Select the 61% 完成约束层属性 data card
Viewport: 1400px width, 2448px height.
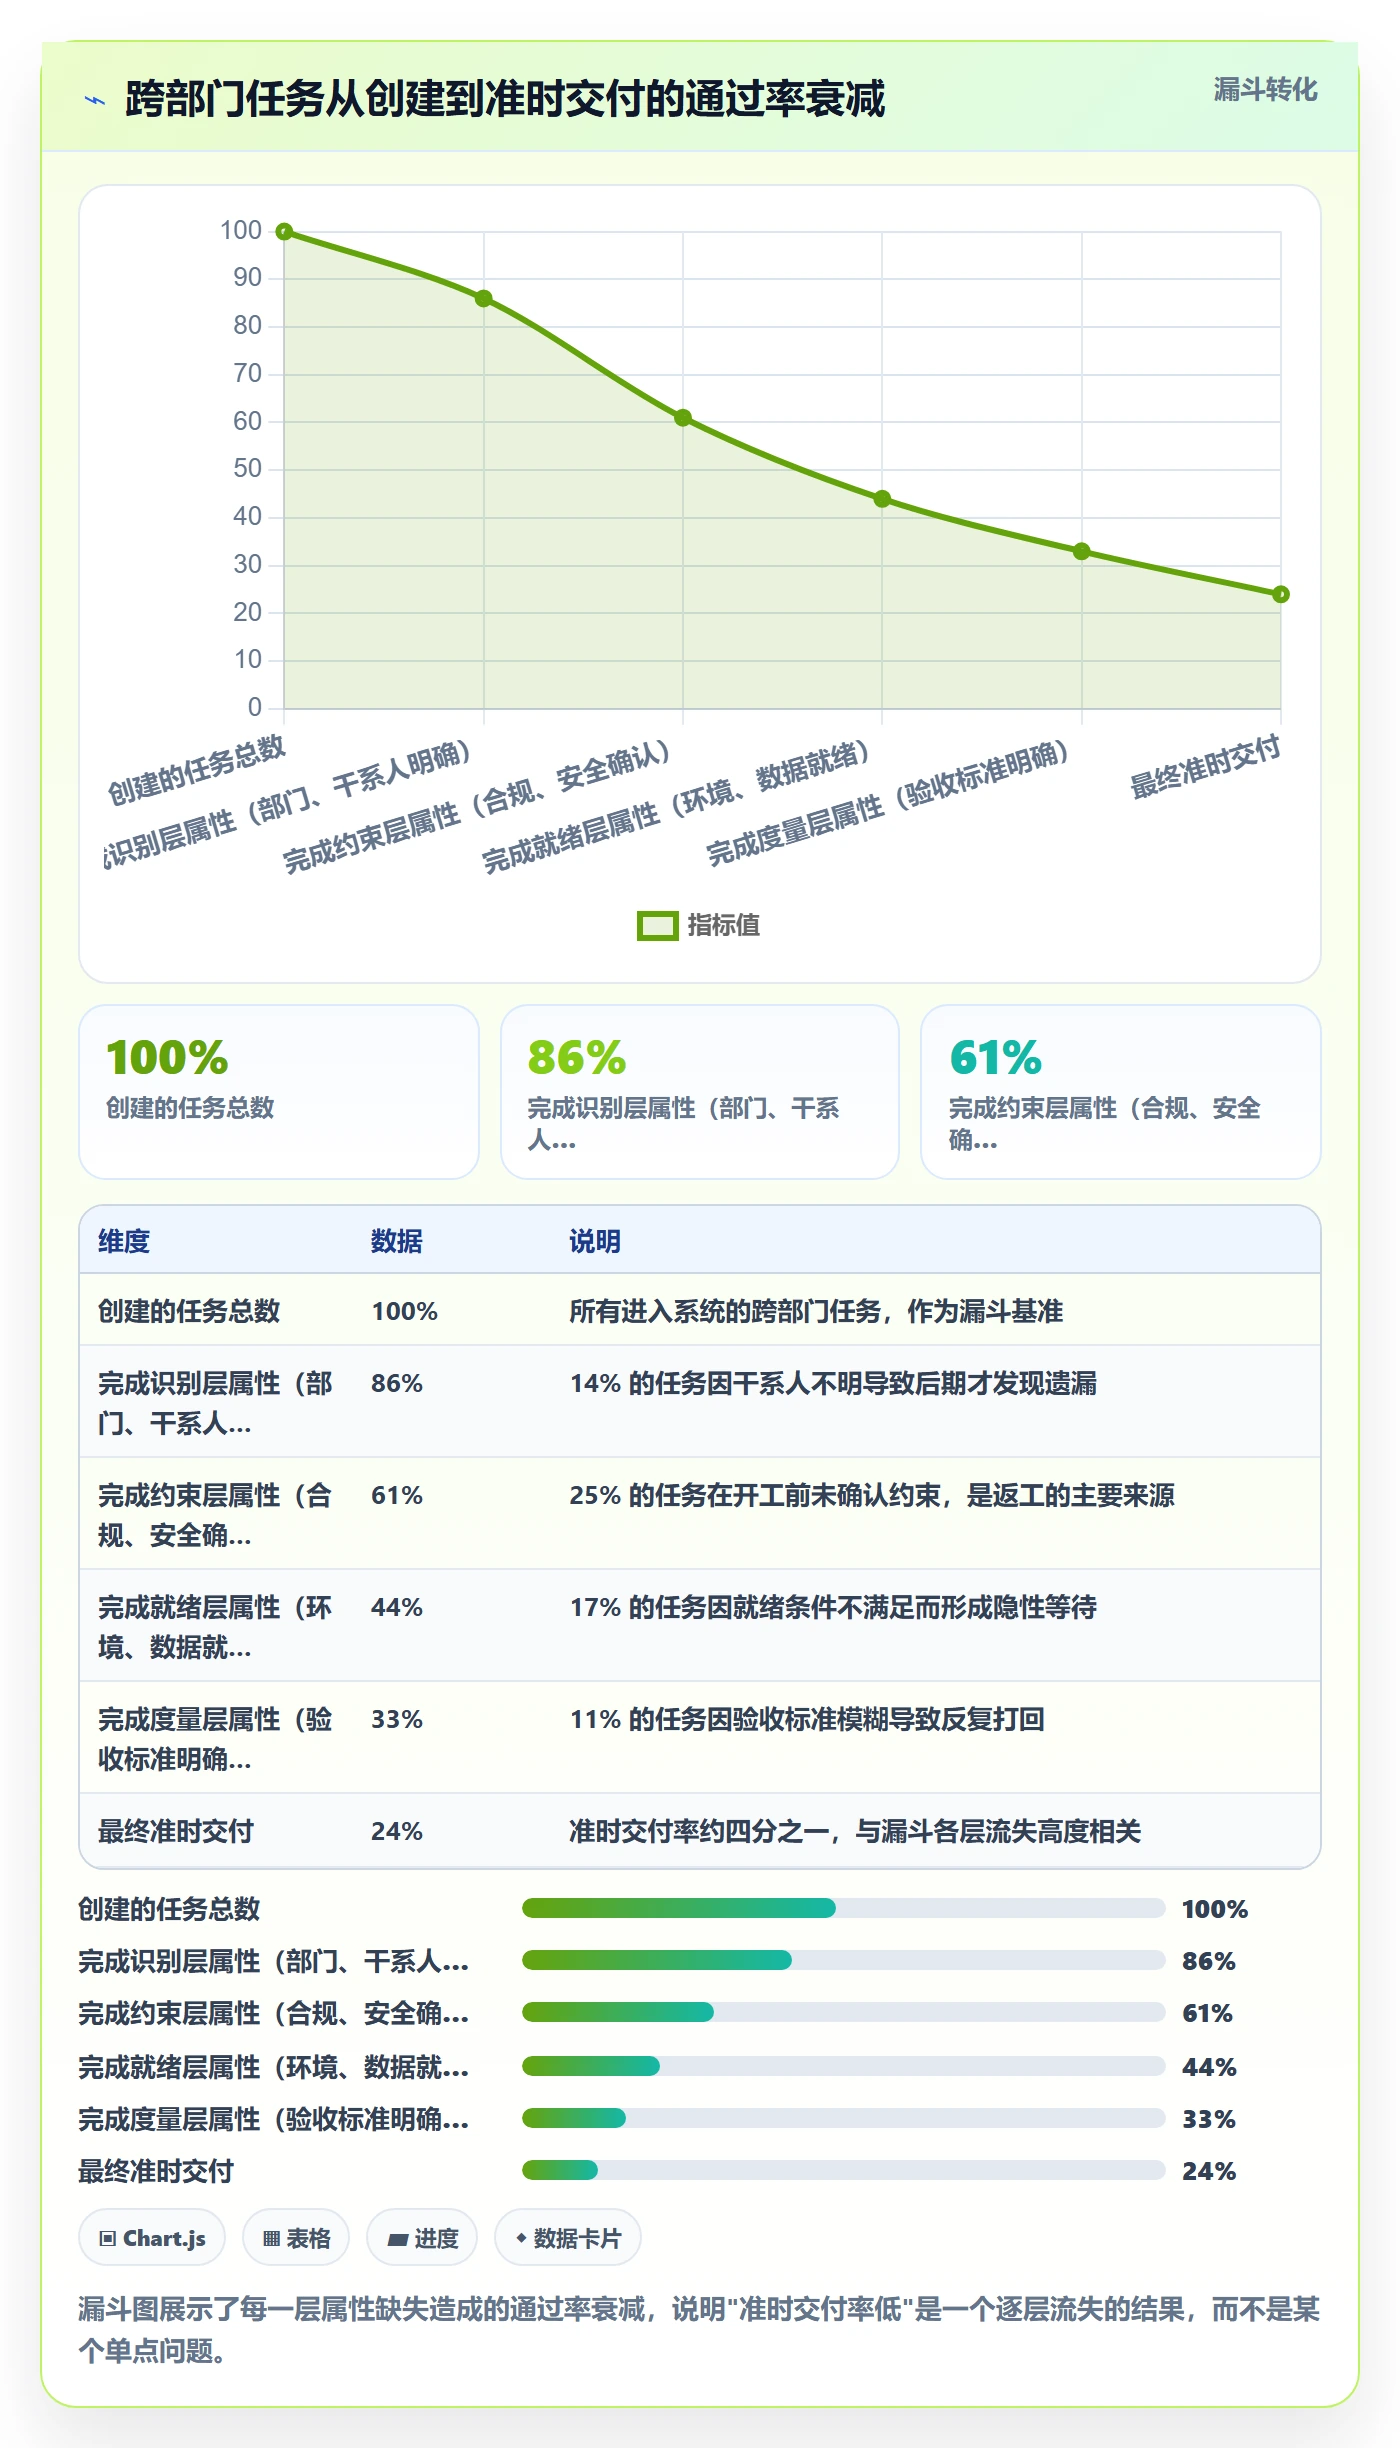point(1121,1092)
